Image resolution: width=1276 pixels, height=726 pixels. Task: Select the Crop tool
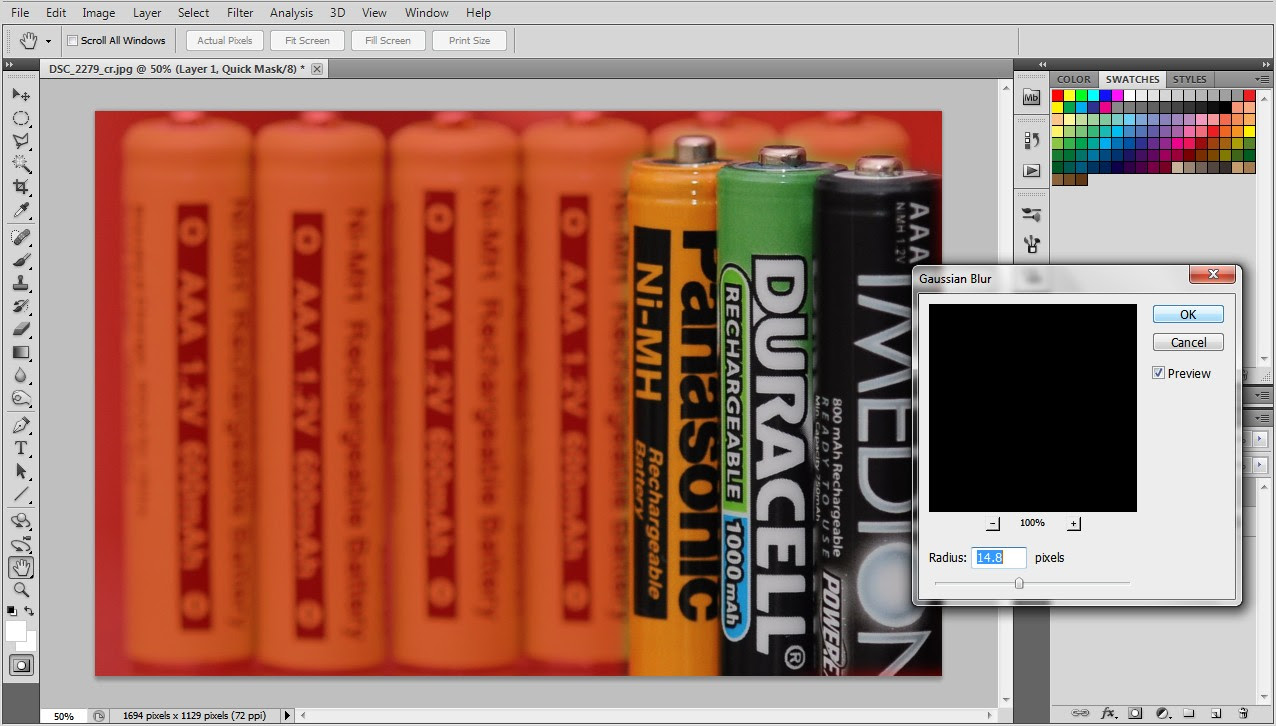coord(21,187)
